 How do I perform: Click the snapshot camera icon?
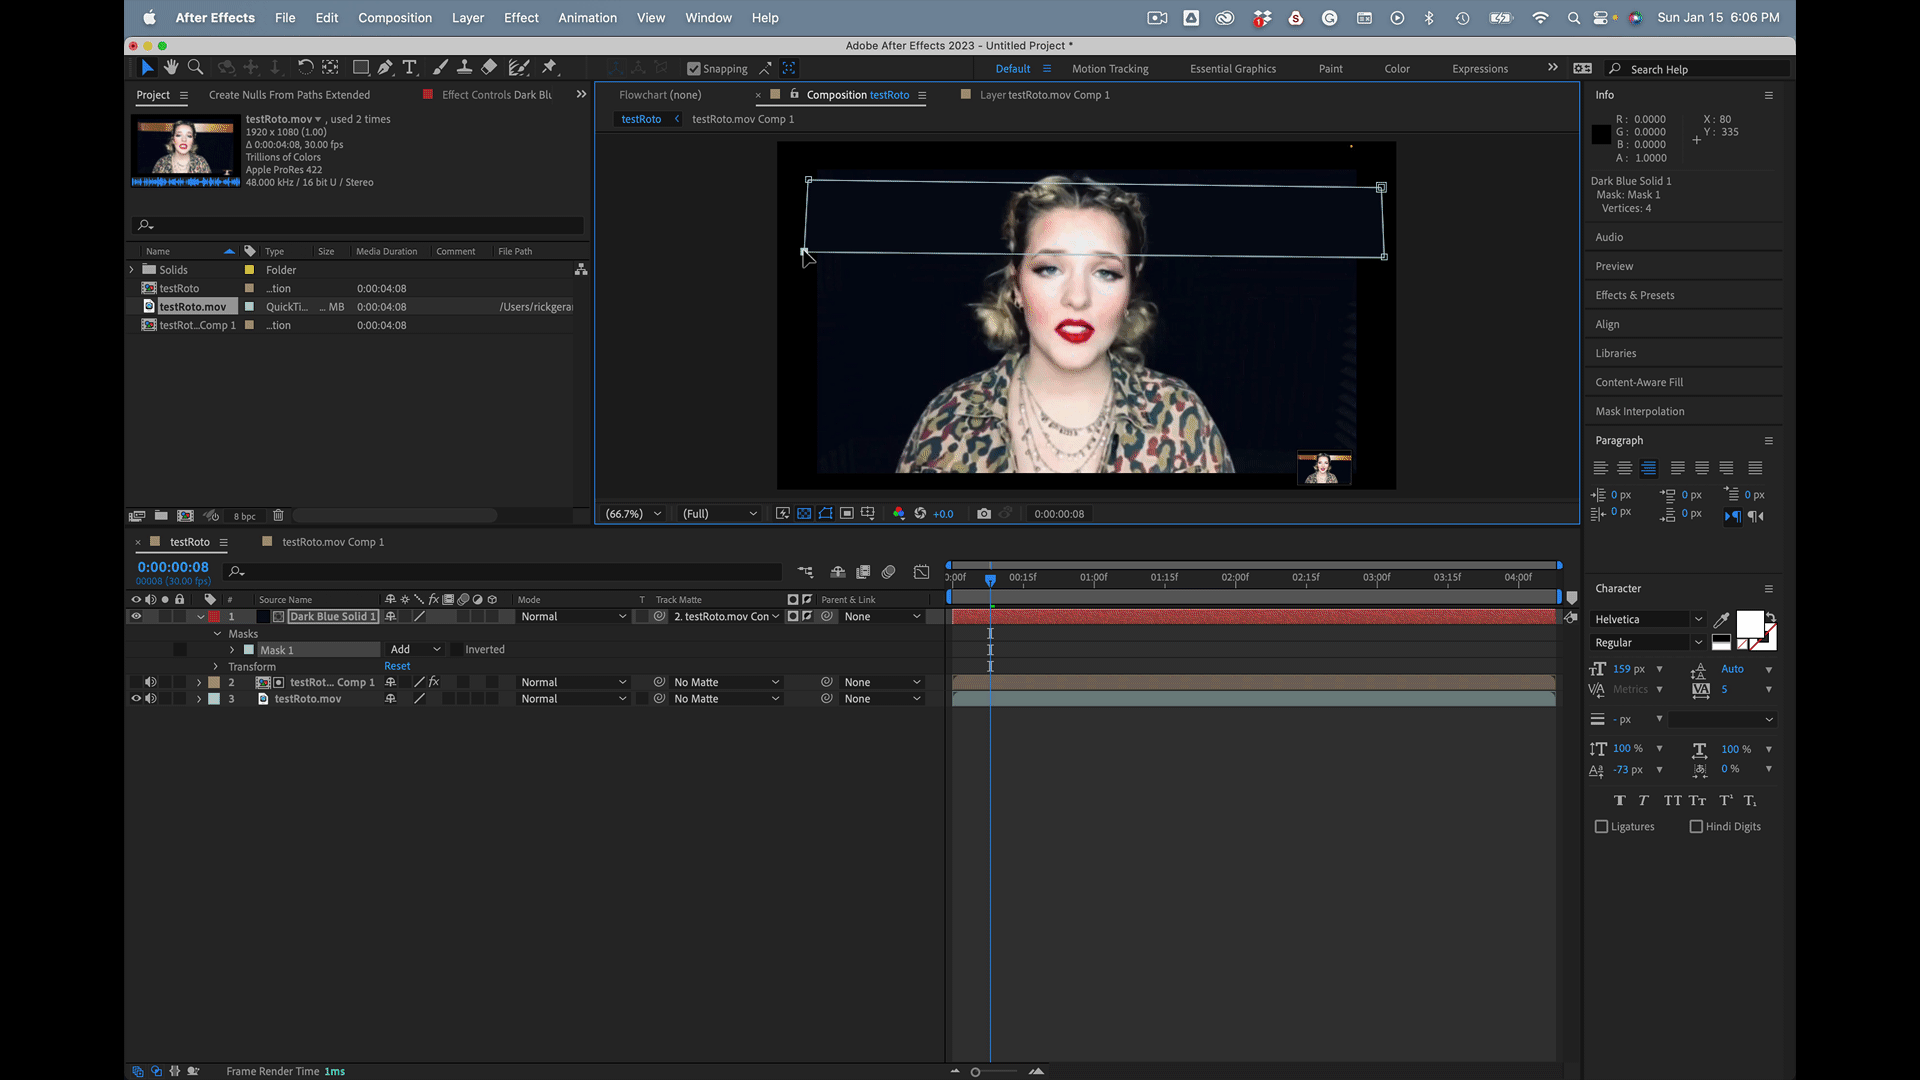point(984,513)
